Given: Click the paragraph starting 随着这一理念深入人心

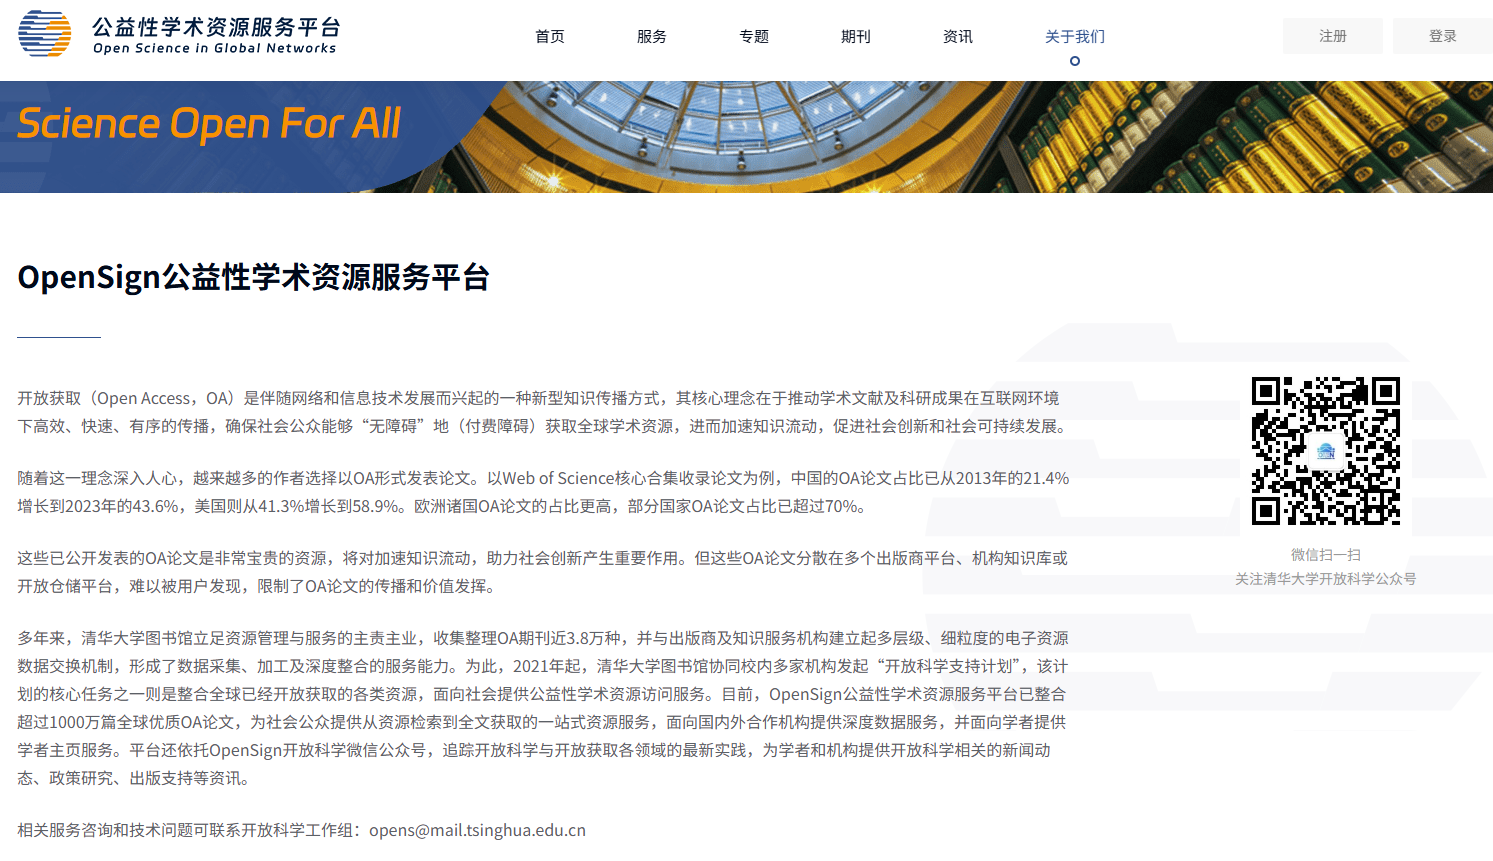Looking at the screenshot, I should click(544, 492).
